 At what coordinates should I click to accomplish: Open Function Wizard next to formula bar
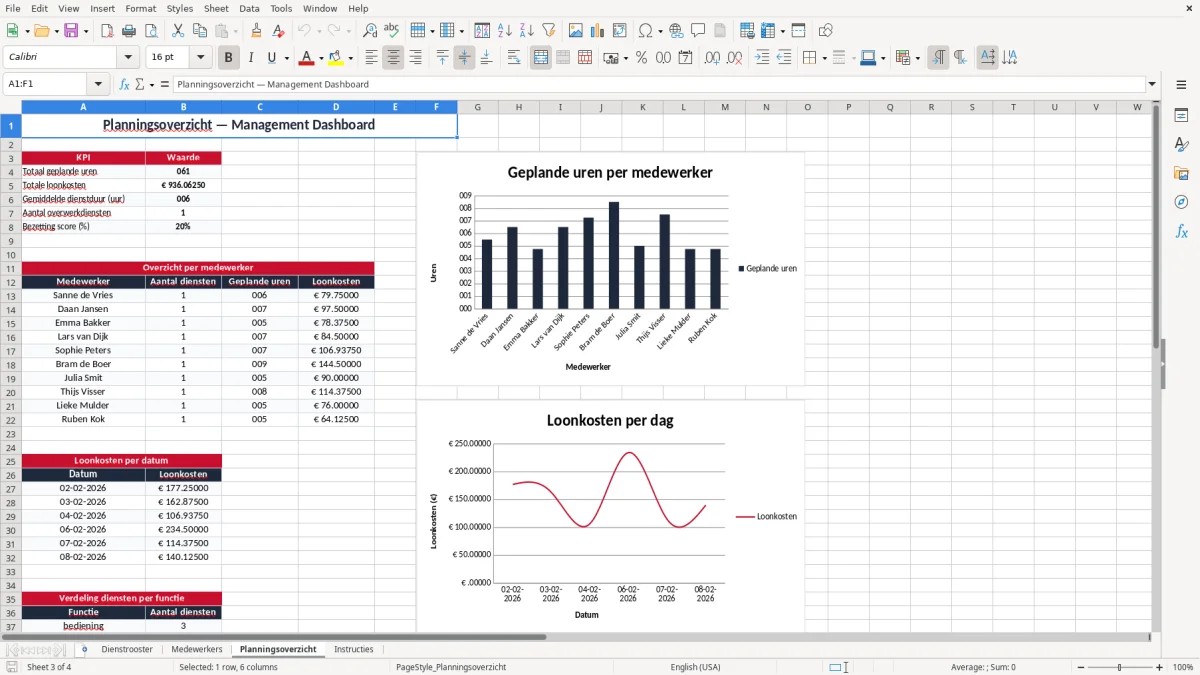coord(125,84)
